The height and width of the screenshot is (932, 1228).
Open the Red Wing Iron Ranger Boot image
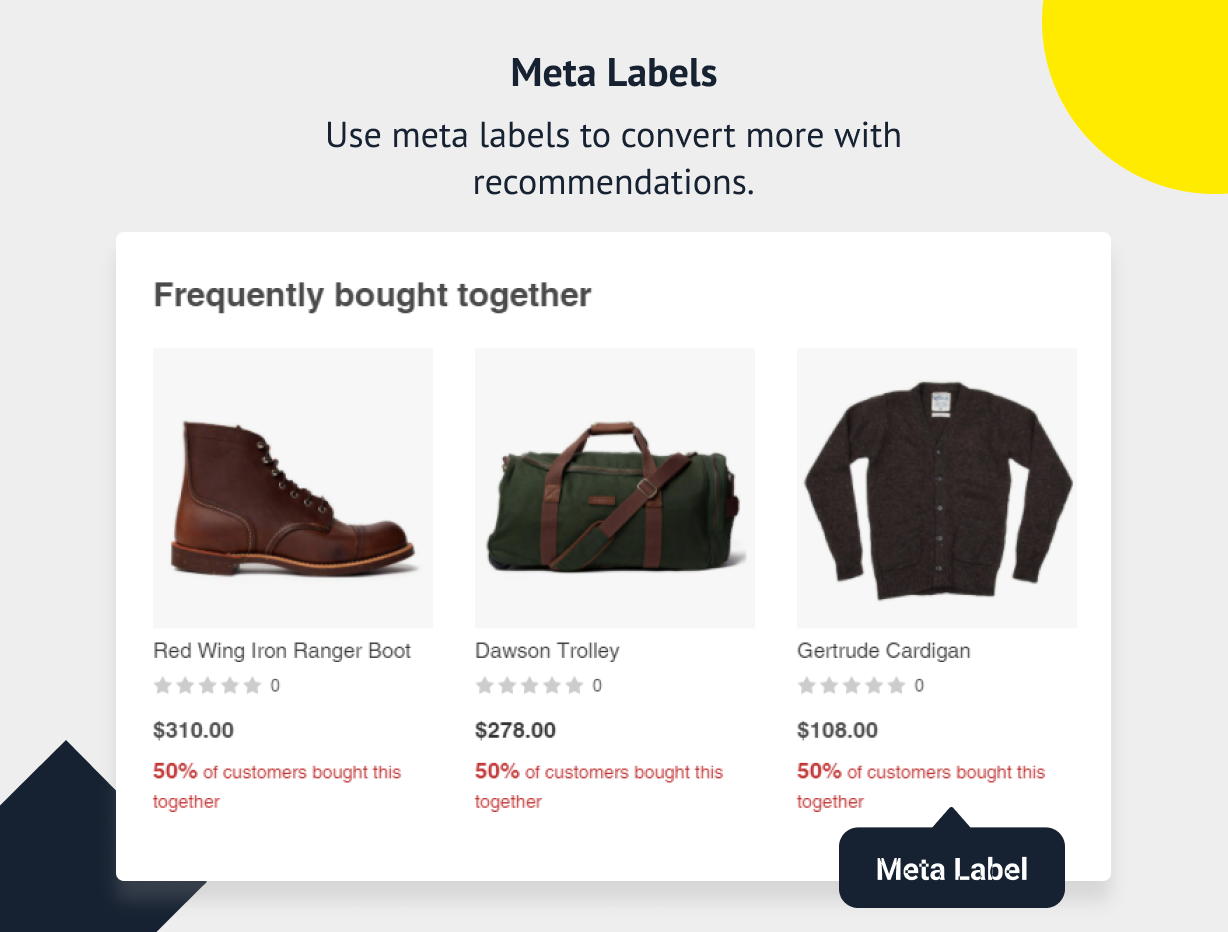pyautogui.click(x=293, y=488)
